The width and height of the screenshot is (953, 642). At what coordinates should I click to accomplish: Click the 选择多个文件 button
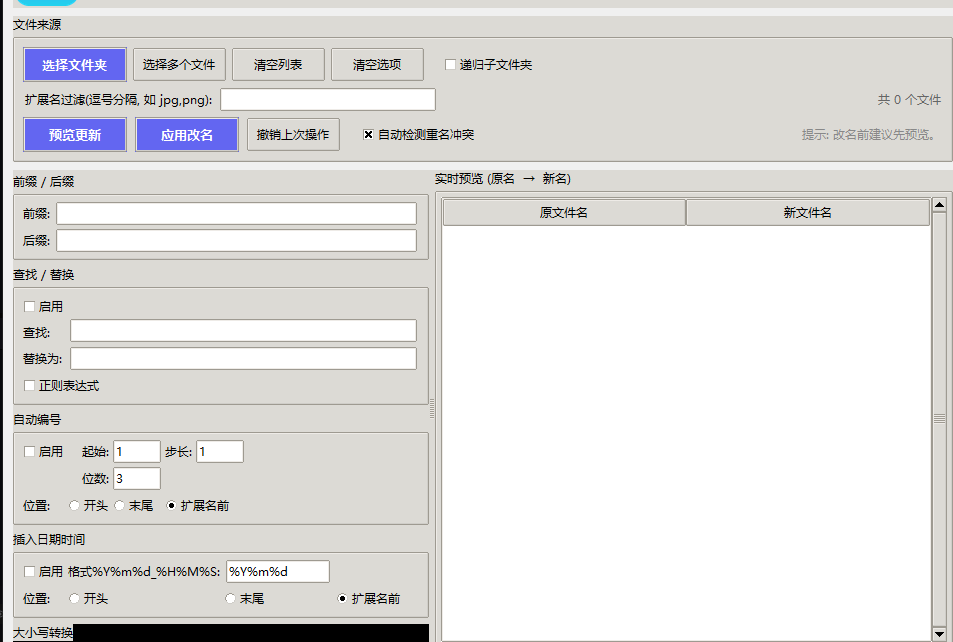pyautogui.click(x=179, y=64)
